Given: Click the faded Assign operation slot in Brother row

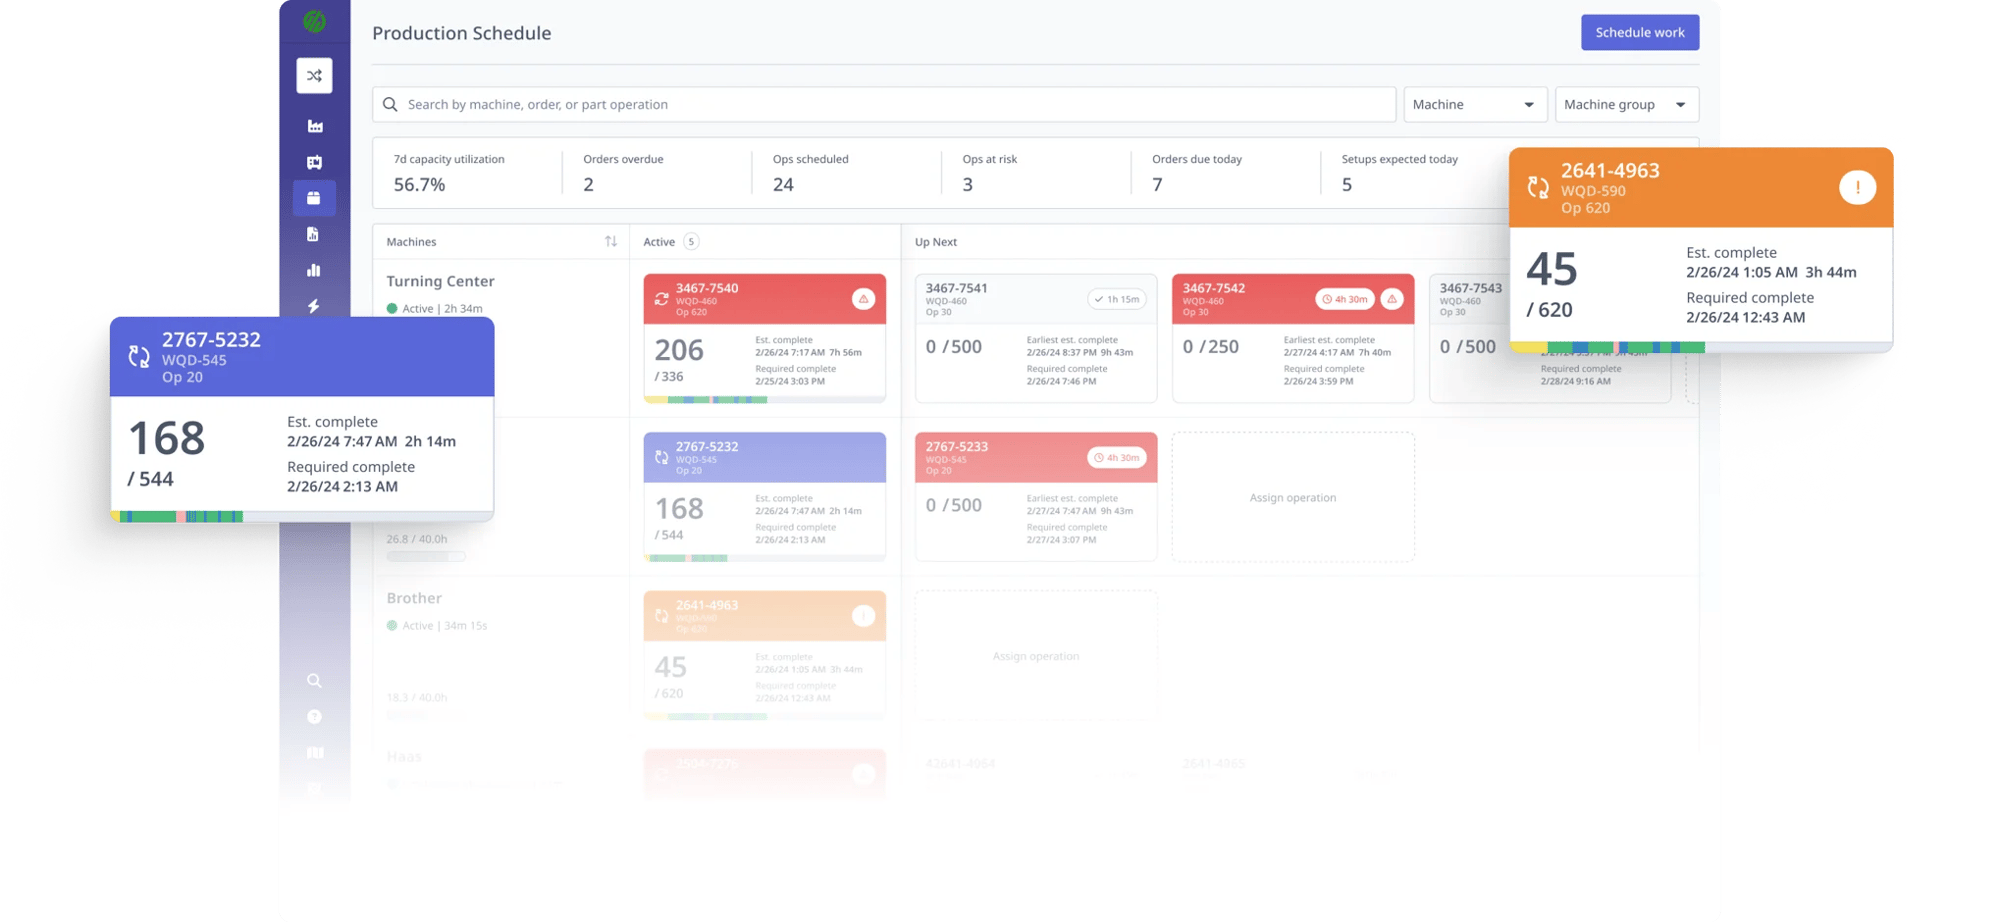Looking at the screenshot, I should (x=1036, y=656).
